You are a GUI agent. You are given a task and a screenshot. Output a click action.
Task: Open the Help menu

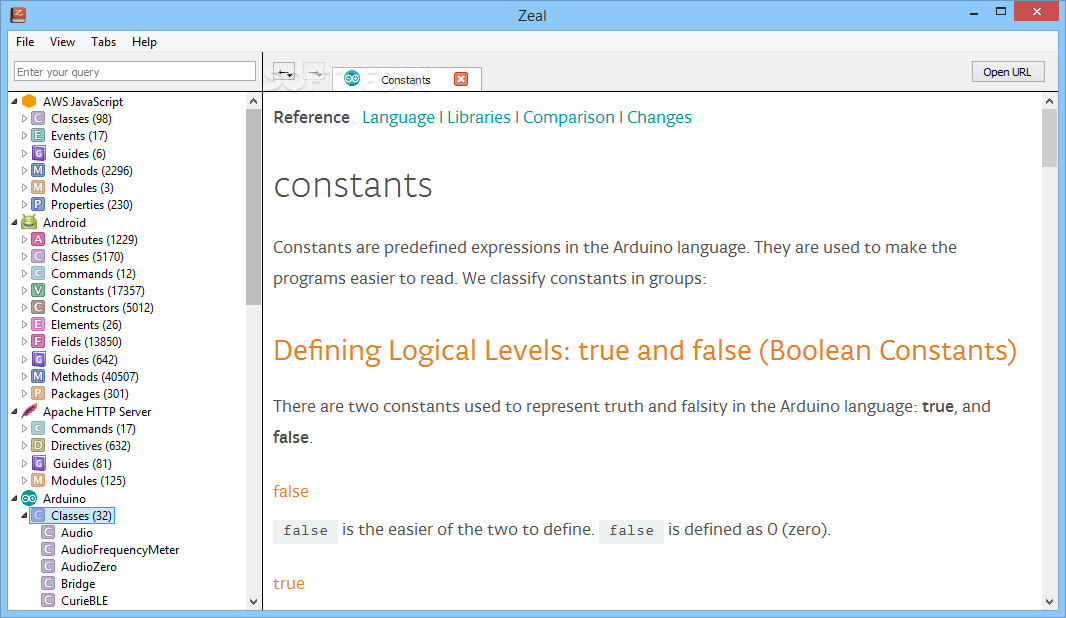click(x=144, y=41)
